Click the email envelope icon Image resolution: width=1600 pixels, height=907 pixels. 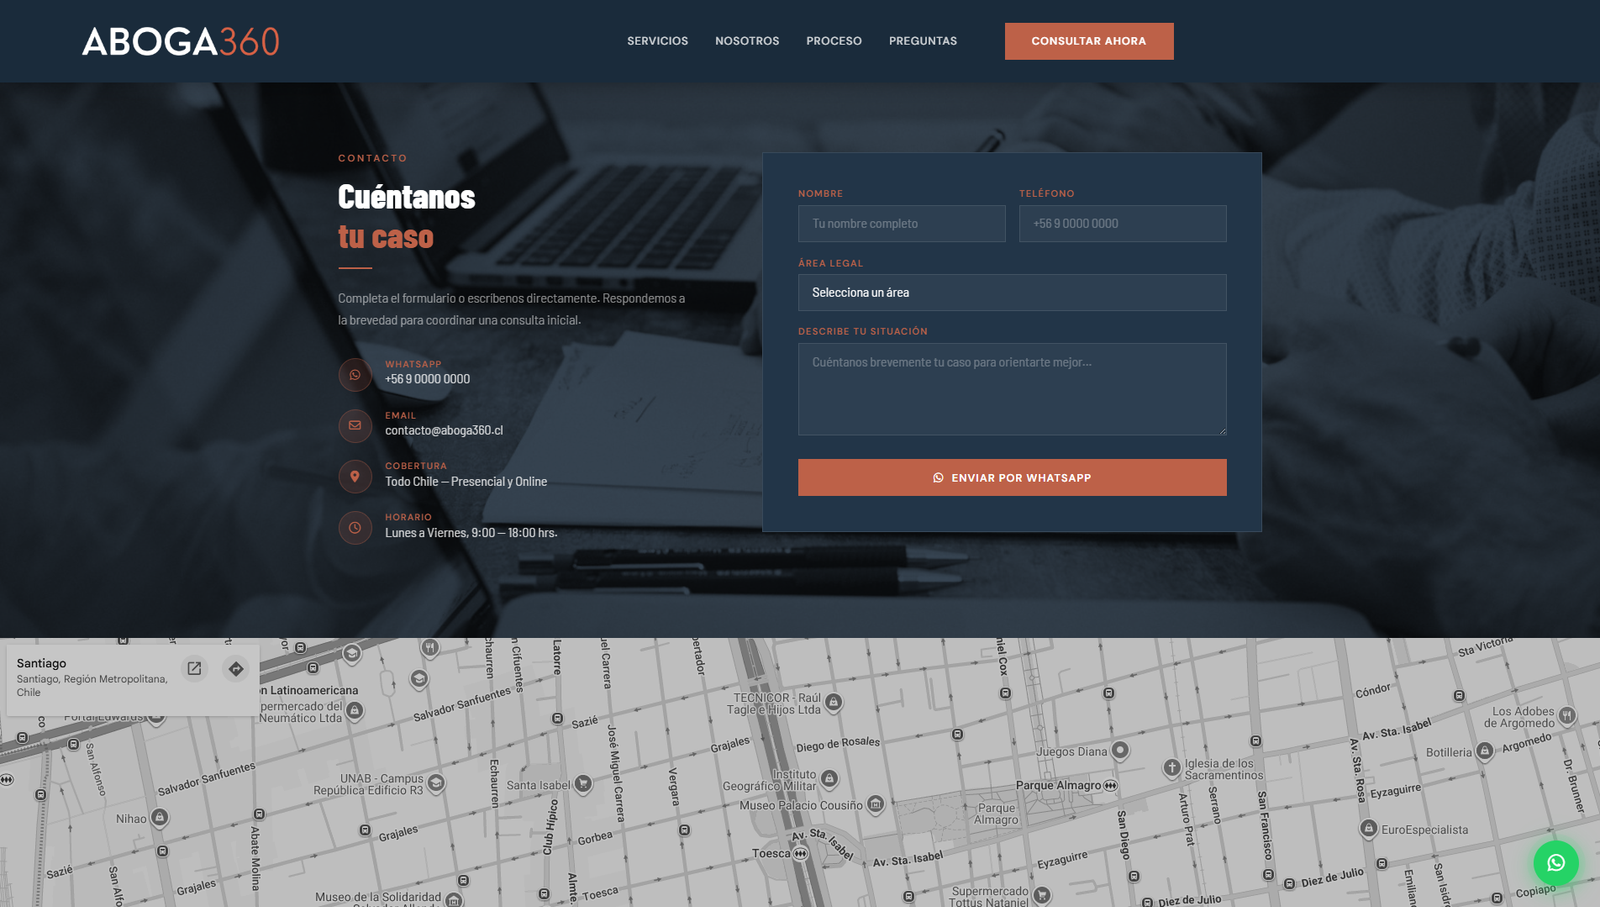pyautogui.click(x=355, y=426)
